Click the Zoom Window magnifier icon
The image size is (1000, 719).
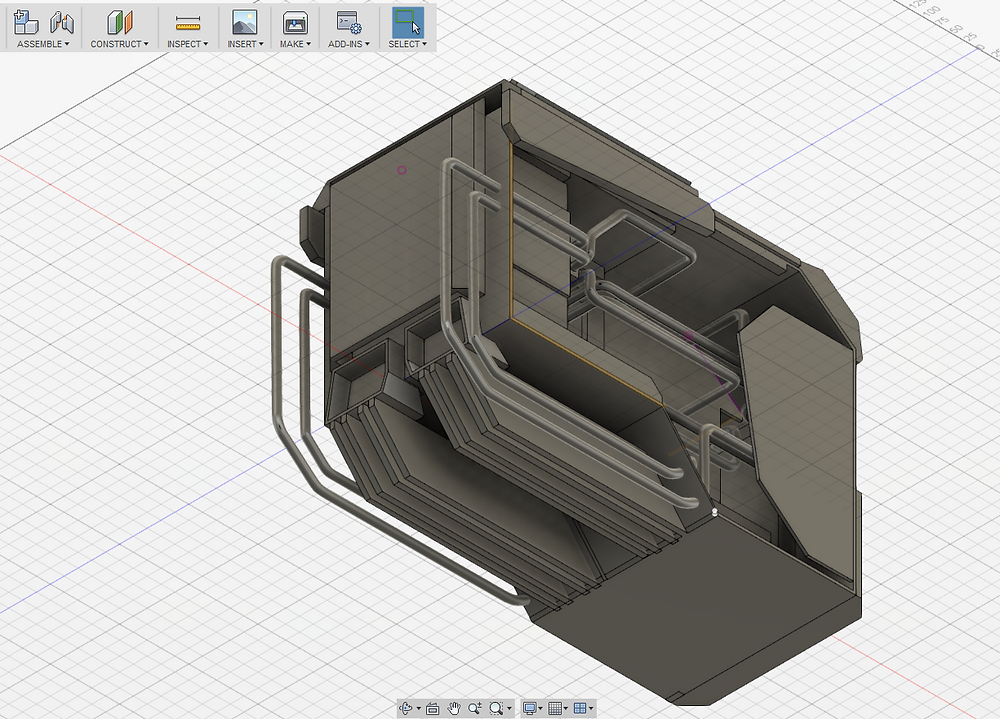496,708
